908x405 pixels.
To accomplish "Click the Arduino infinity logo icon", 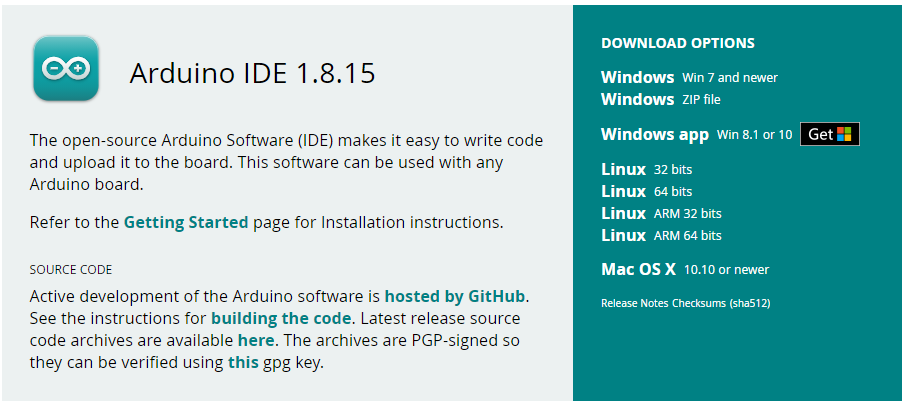I will tap(66, 68).
